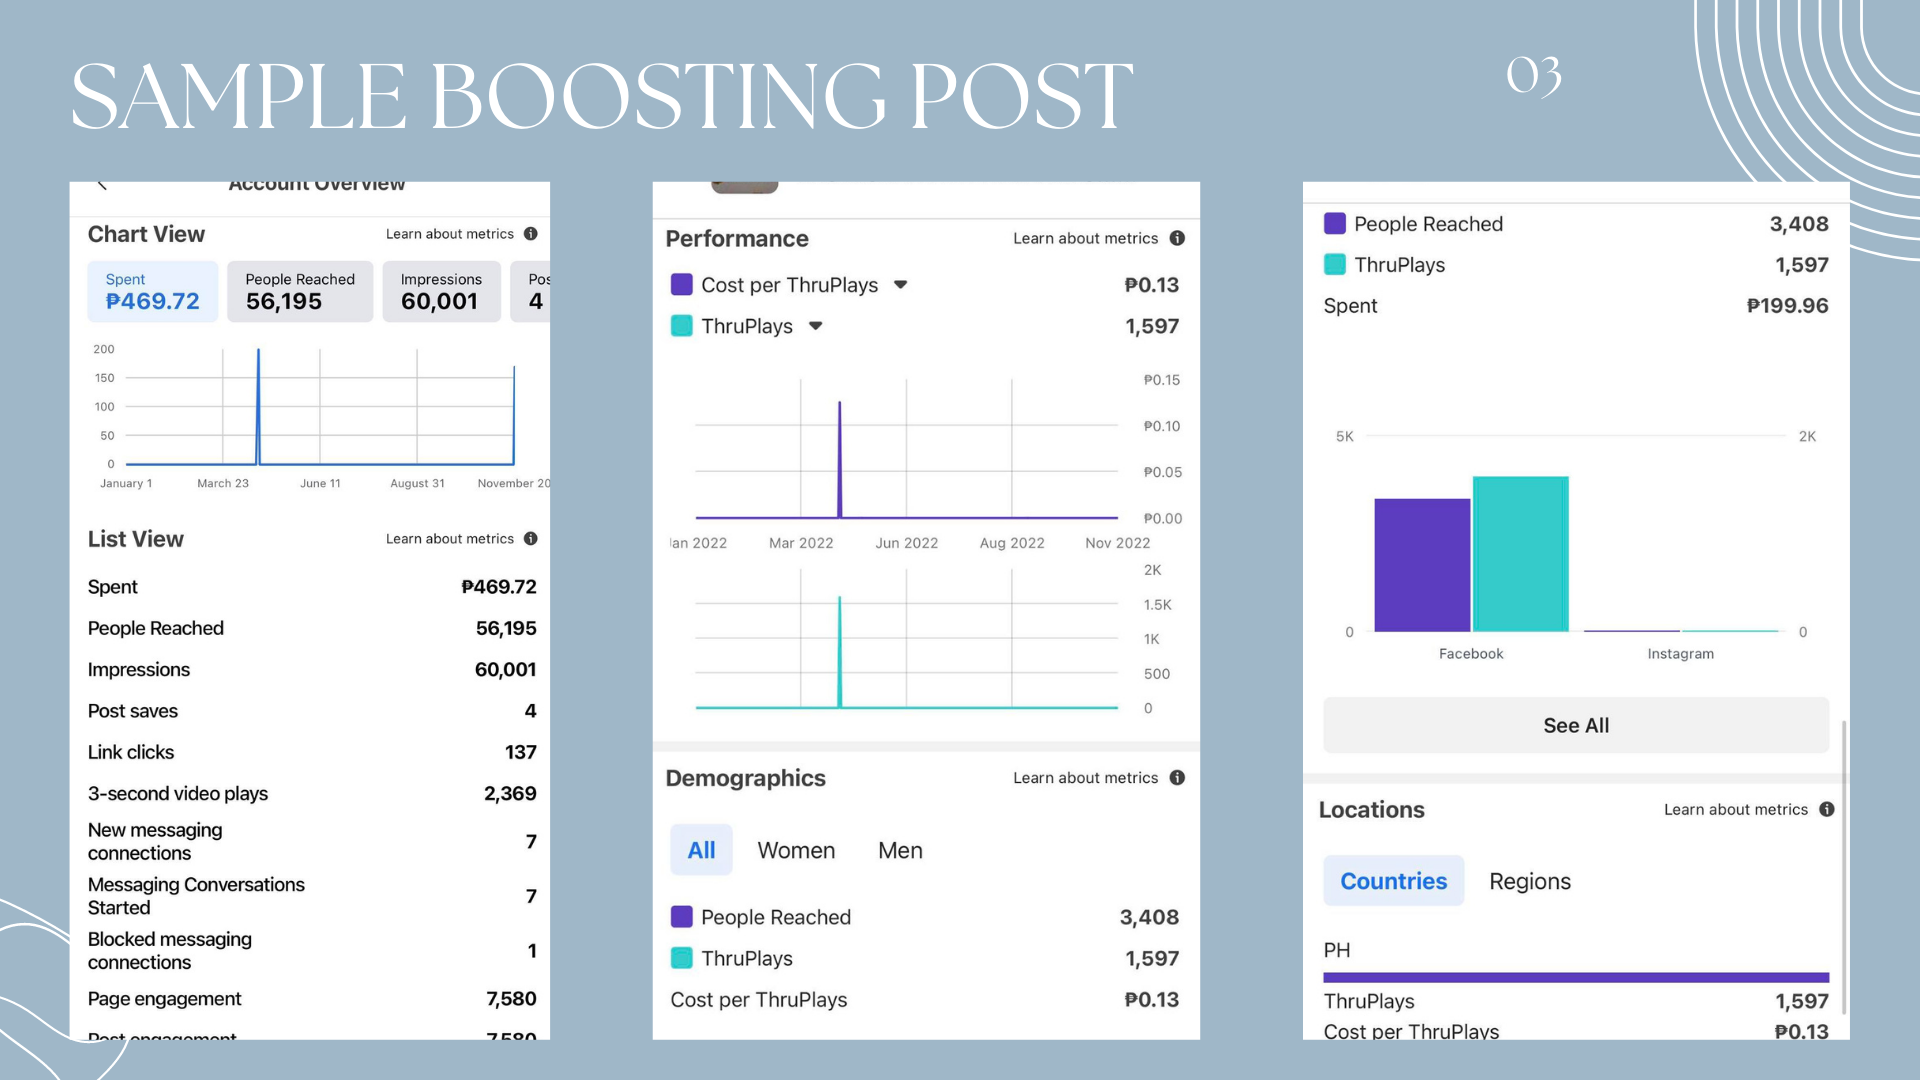
Task: Click info icon in Locations header
Action: point(1827,810)
